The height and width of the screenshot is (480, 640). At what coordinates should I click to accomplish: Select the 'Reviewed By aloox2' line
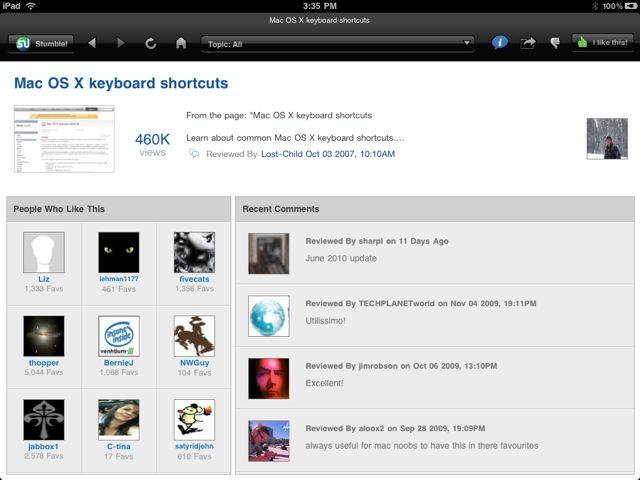pyautogui.click(x=395, y=429)
